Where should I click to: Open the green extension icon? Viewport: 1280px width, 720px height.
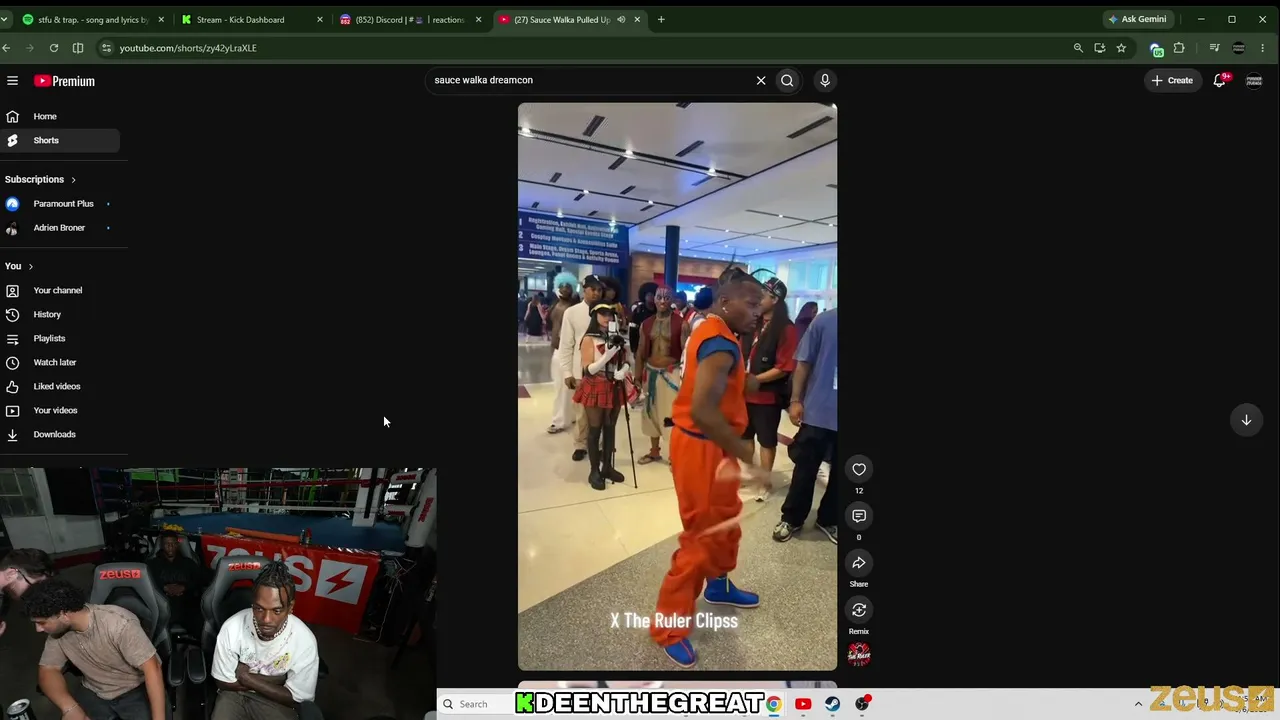1157,48
